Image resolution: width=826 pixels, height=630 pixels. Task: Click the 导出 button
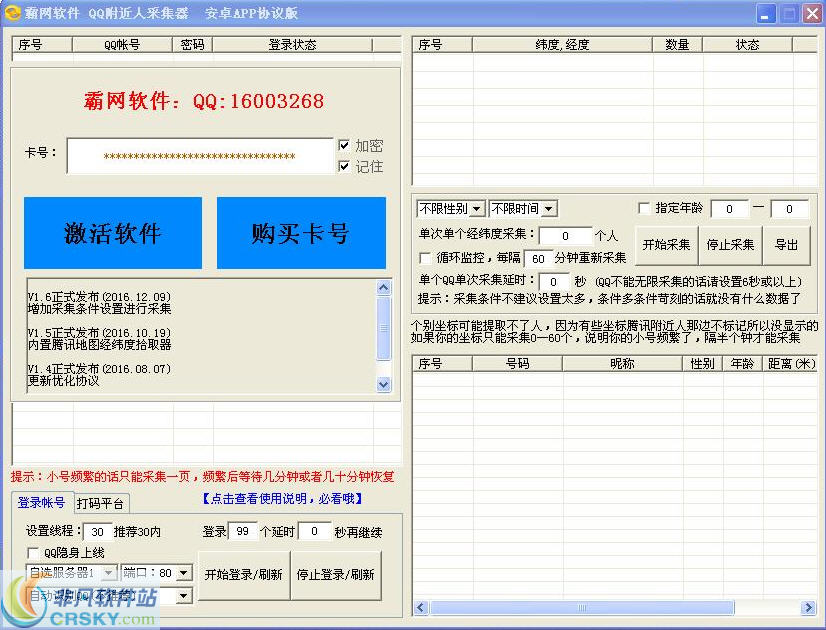pos(786,245)
